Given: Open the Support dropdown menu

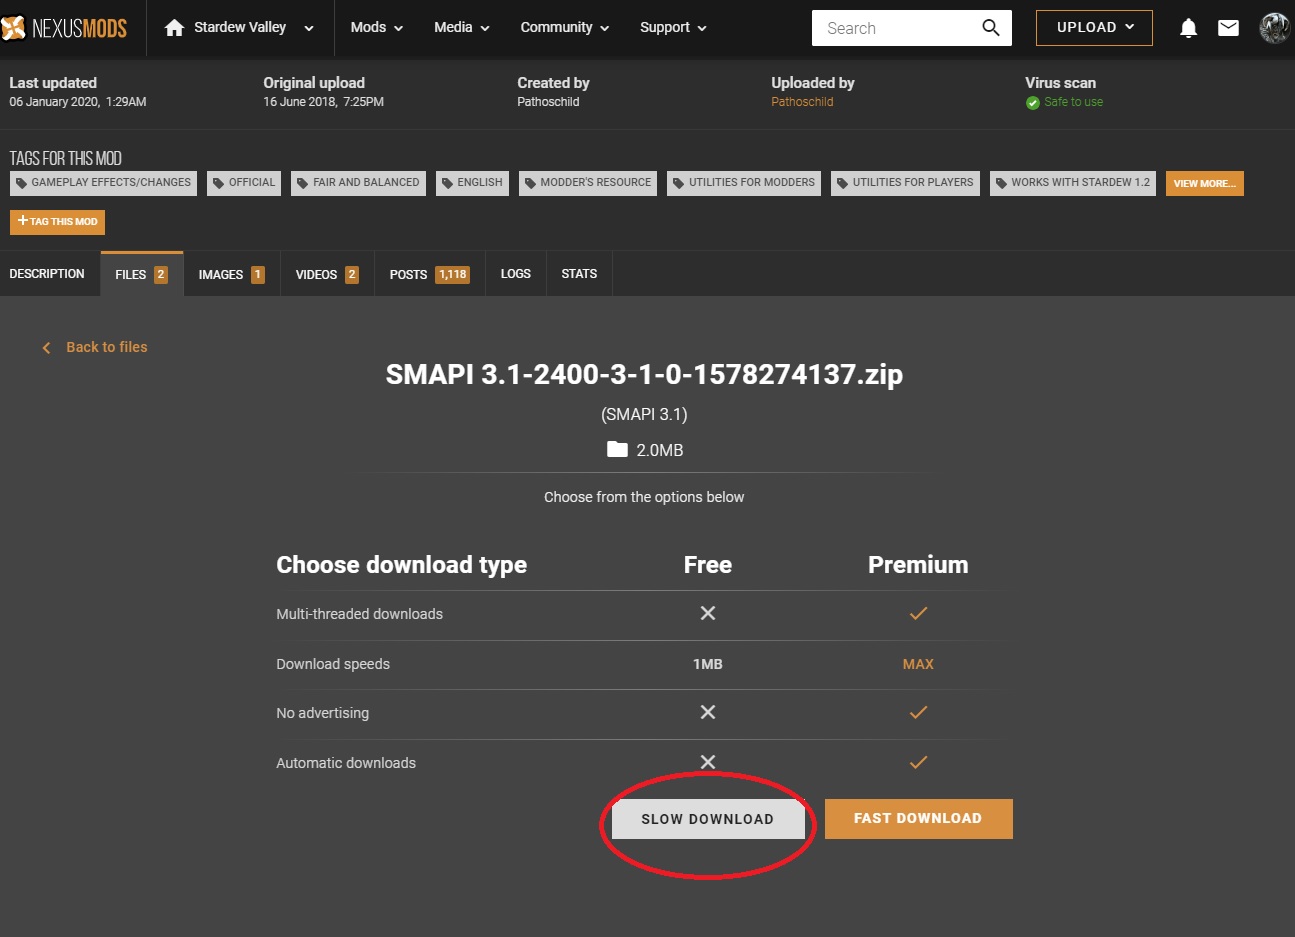Looking at the screenshot, I should coord(673,27).
